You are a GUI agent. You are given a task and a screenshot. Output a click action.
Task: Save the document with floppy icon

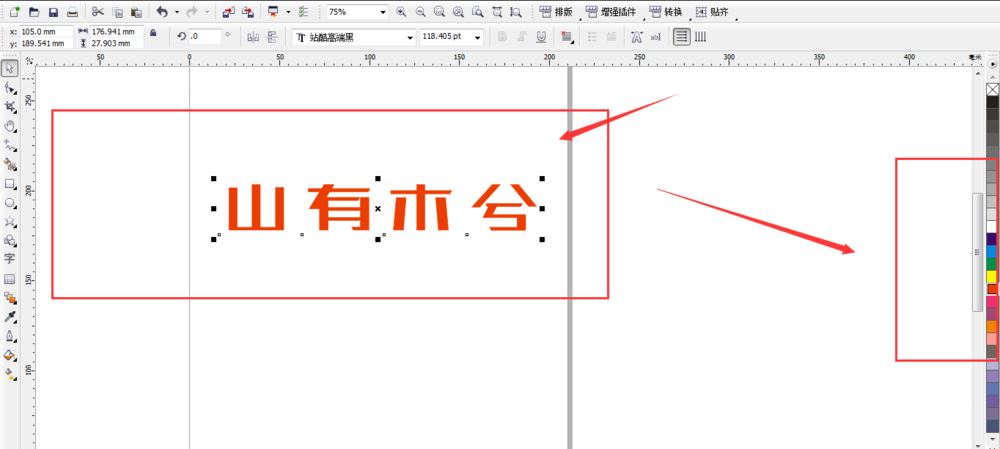point(54,11)
